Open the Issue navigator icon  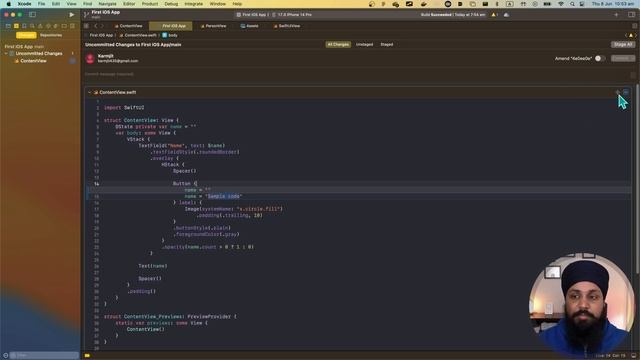40,26
